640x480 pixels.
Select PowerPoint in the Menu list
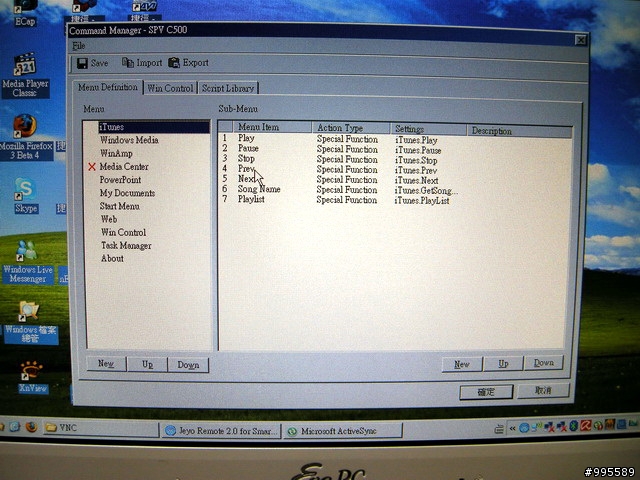[x=120, y=180]
